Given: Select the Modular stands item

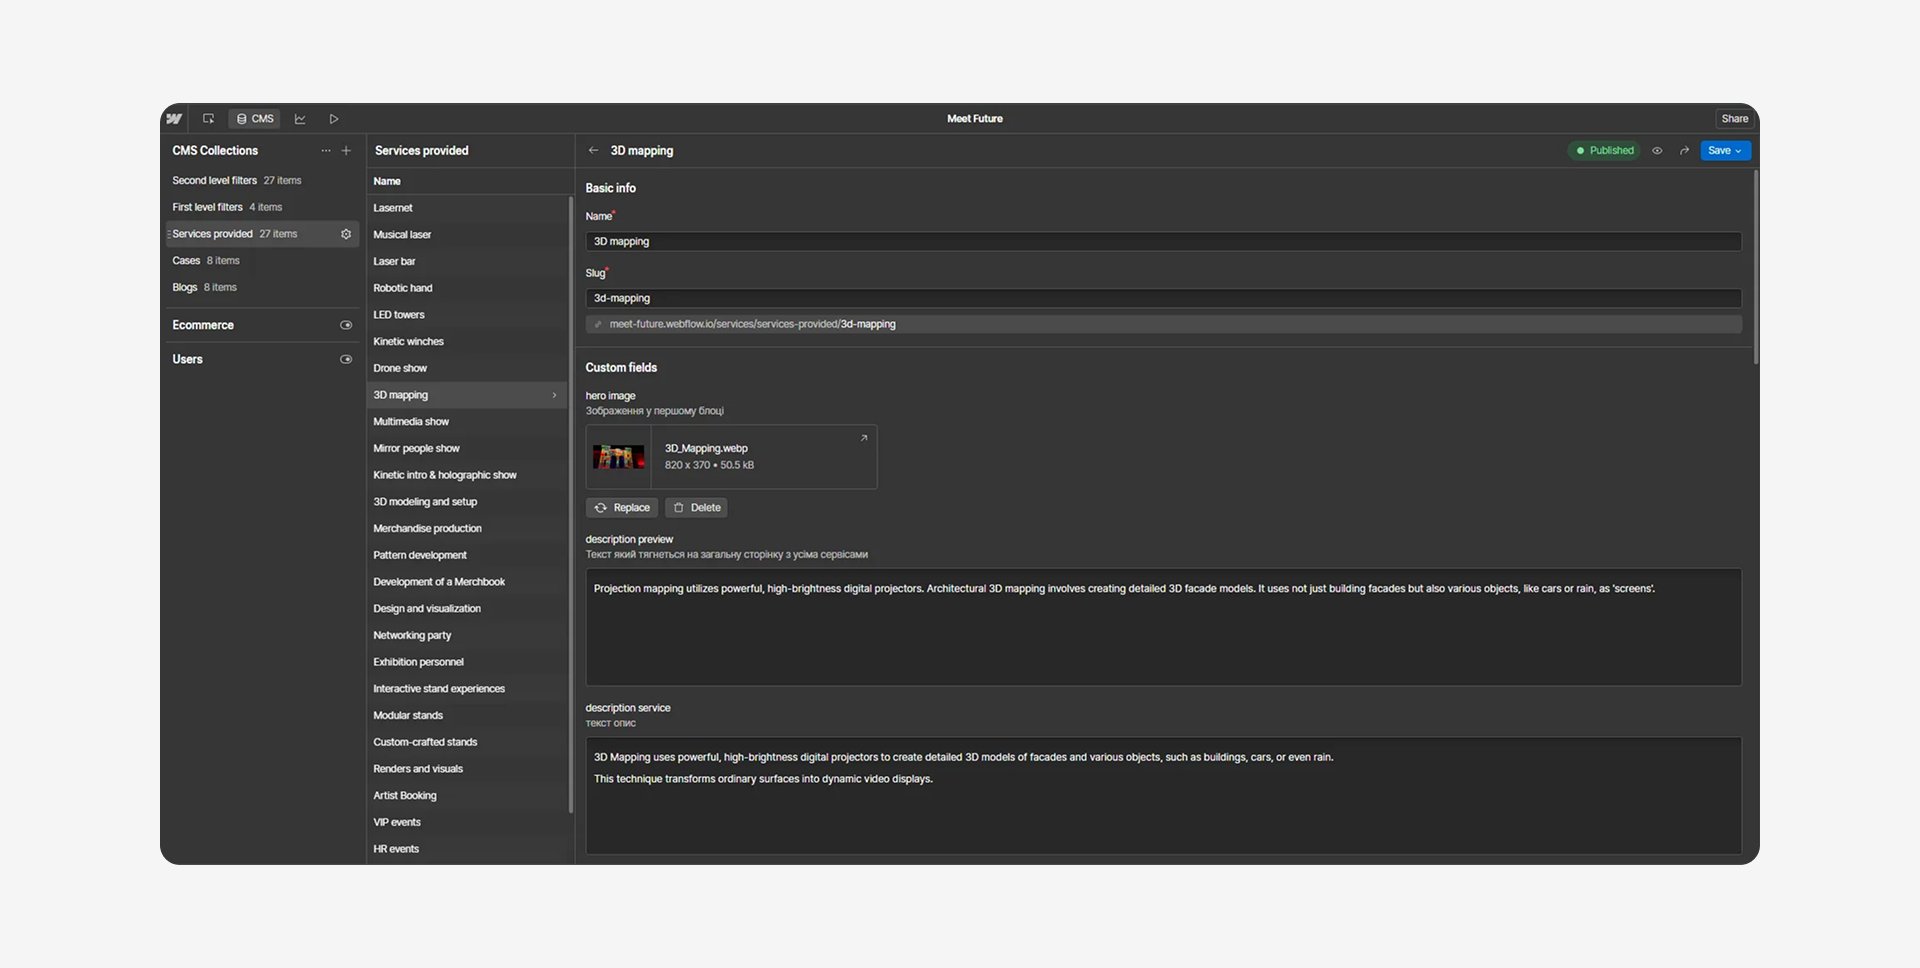Looking at the screenshot, I should click(467, 716).
